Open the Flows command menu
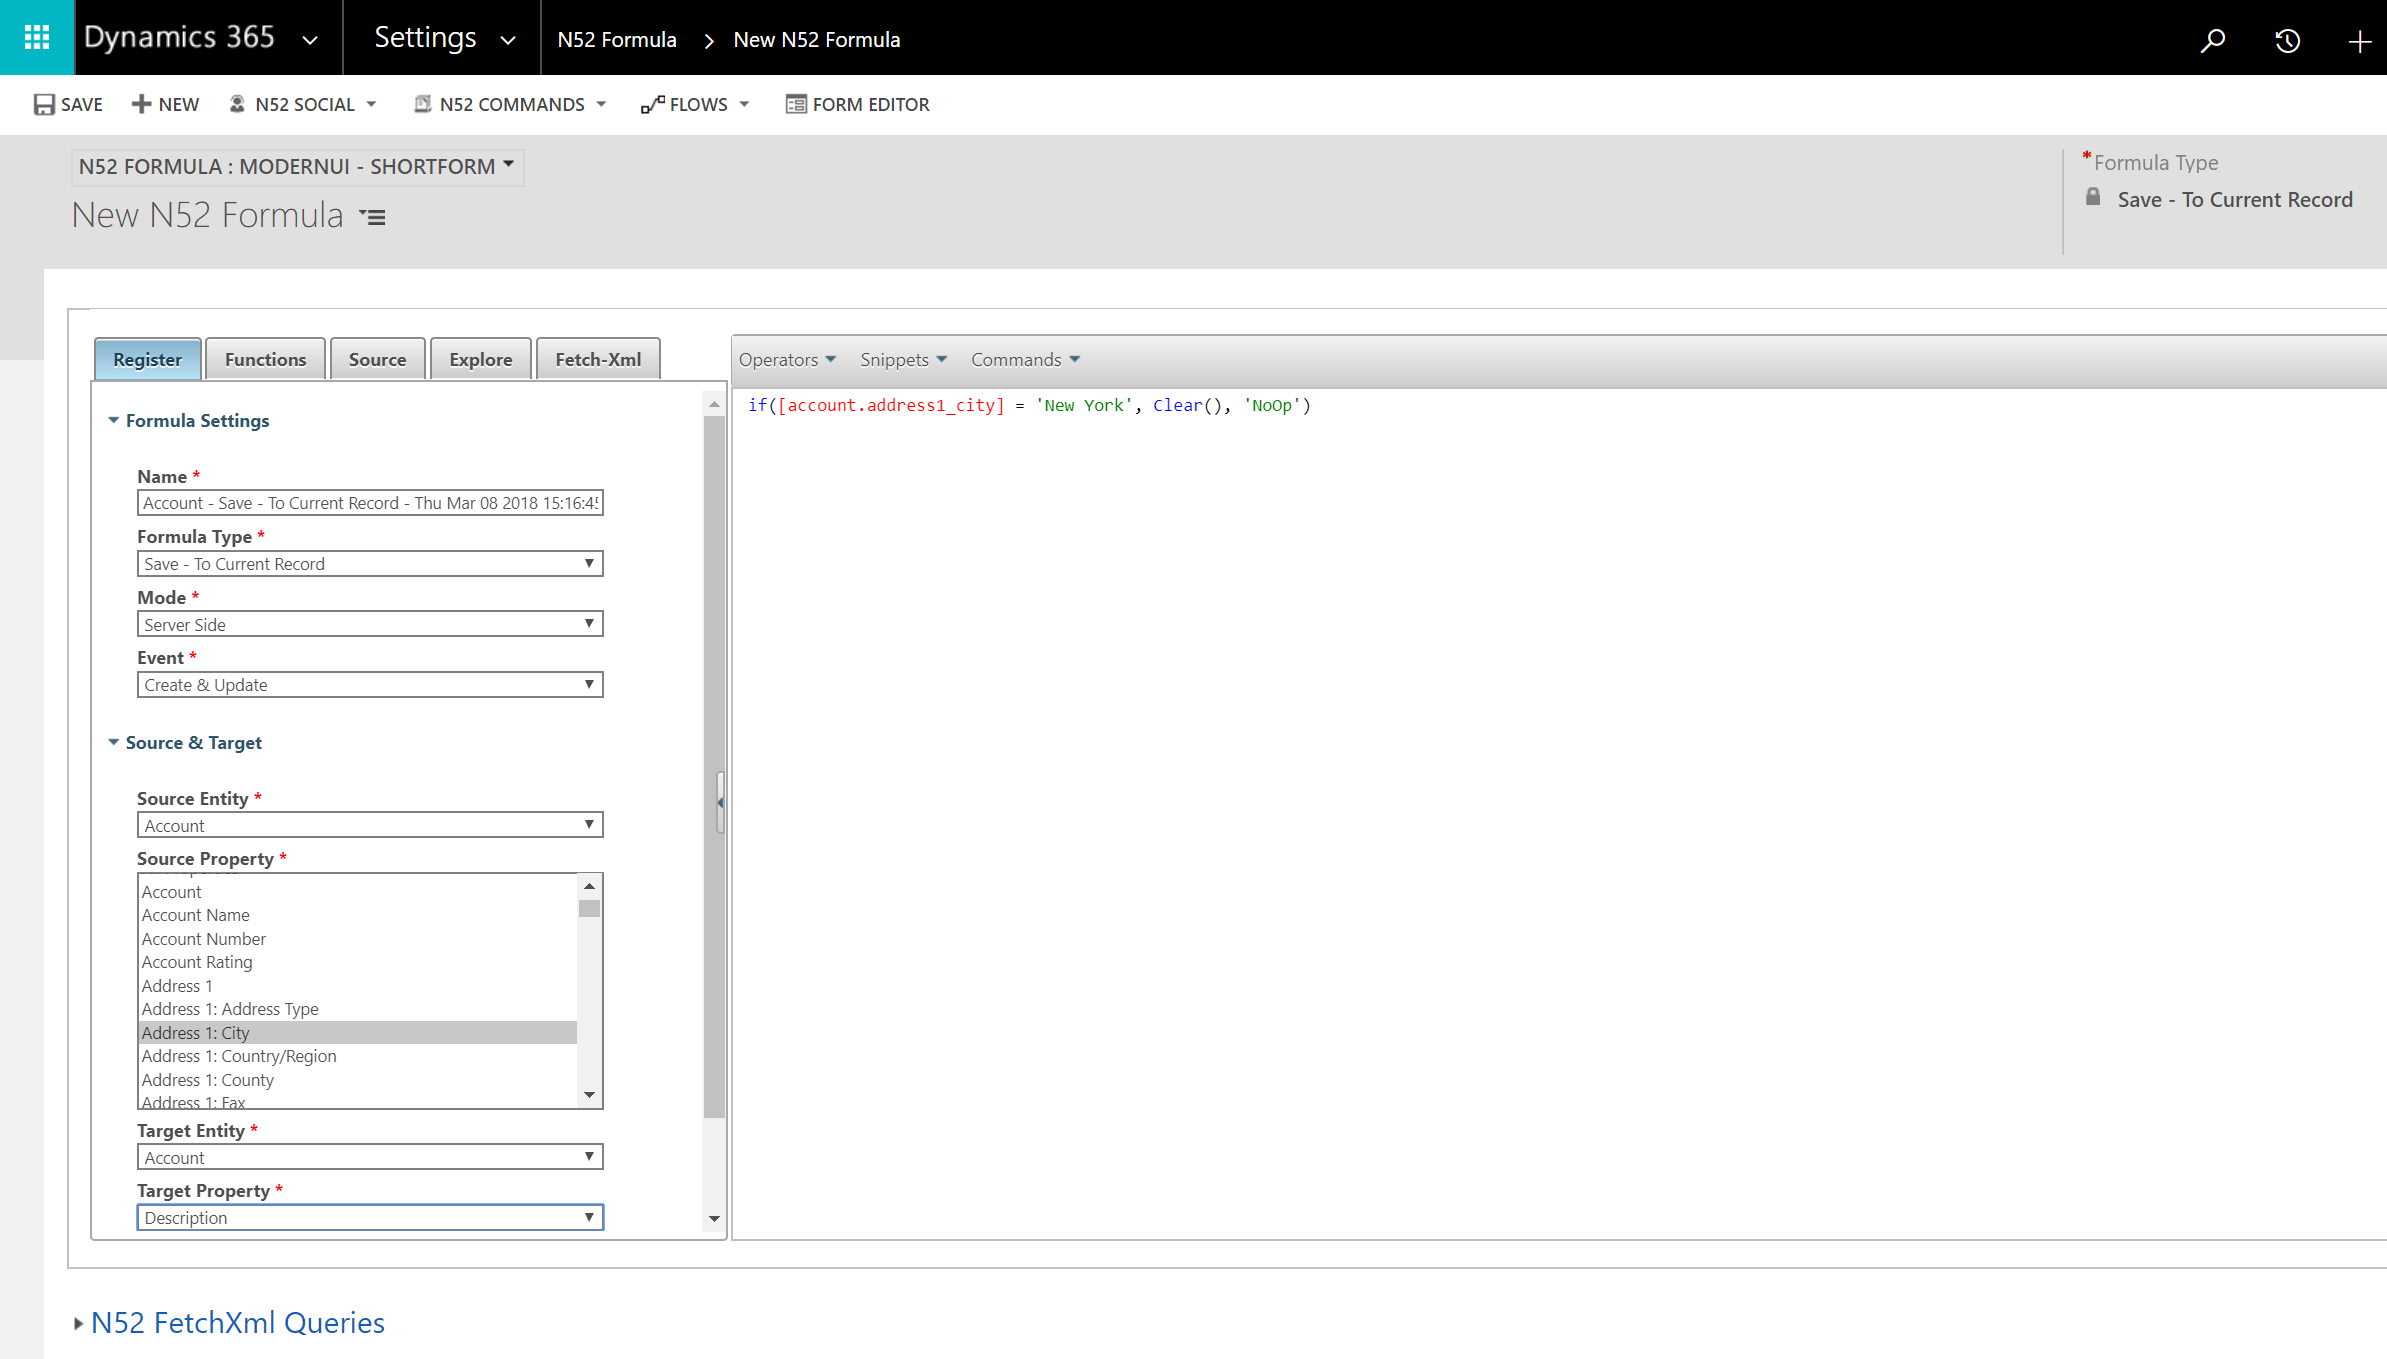The width and height of the screenshot is (2387, 1359). click(696, 104)
